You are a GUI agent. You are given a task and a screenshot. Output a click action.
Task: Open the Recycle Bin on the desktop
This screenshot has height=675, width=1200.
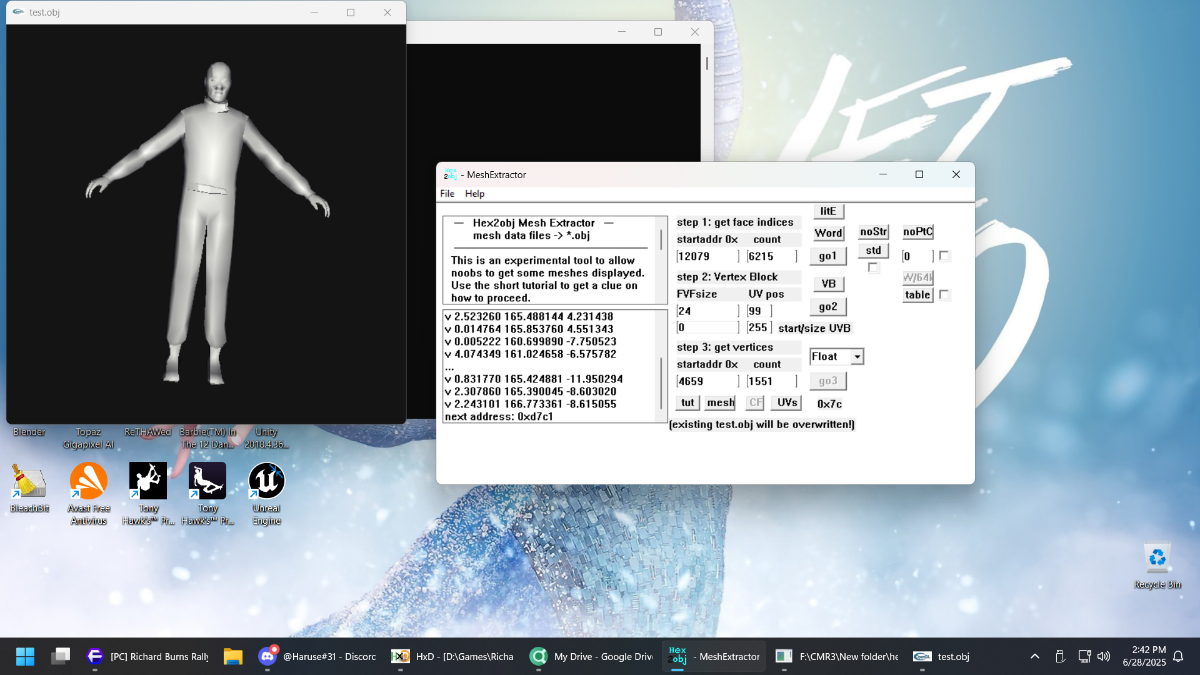point(1157,566)
